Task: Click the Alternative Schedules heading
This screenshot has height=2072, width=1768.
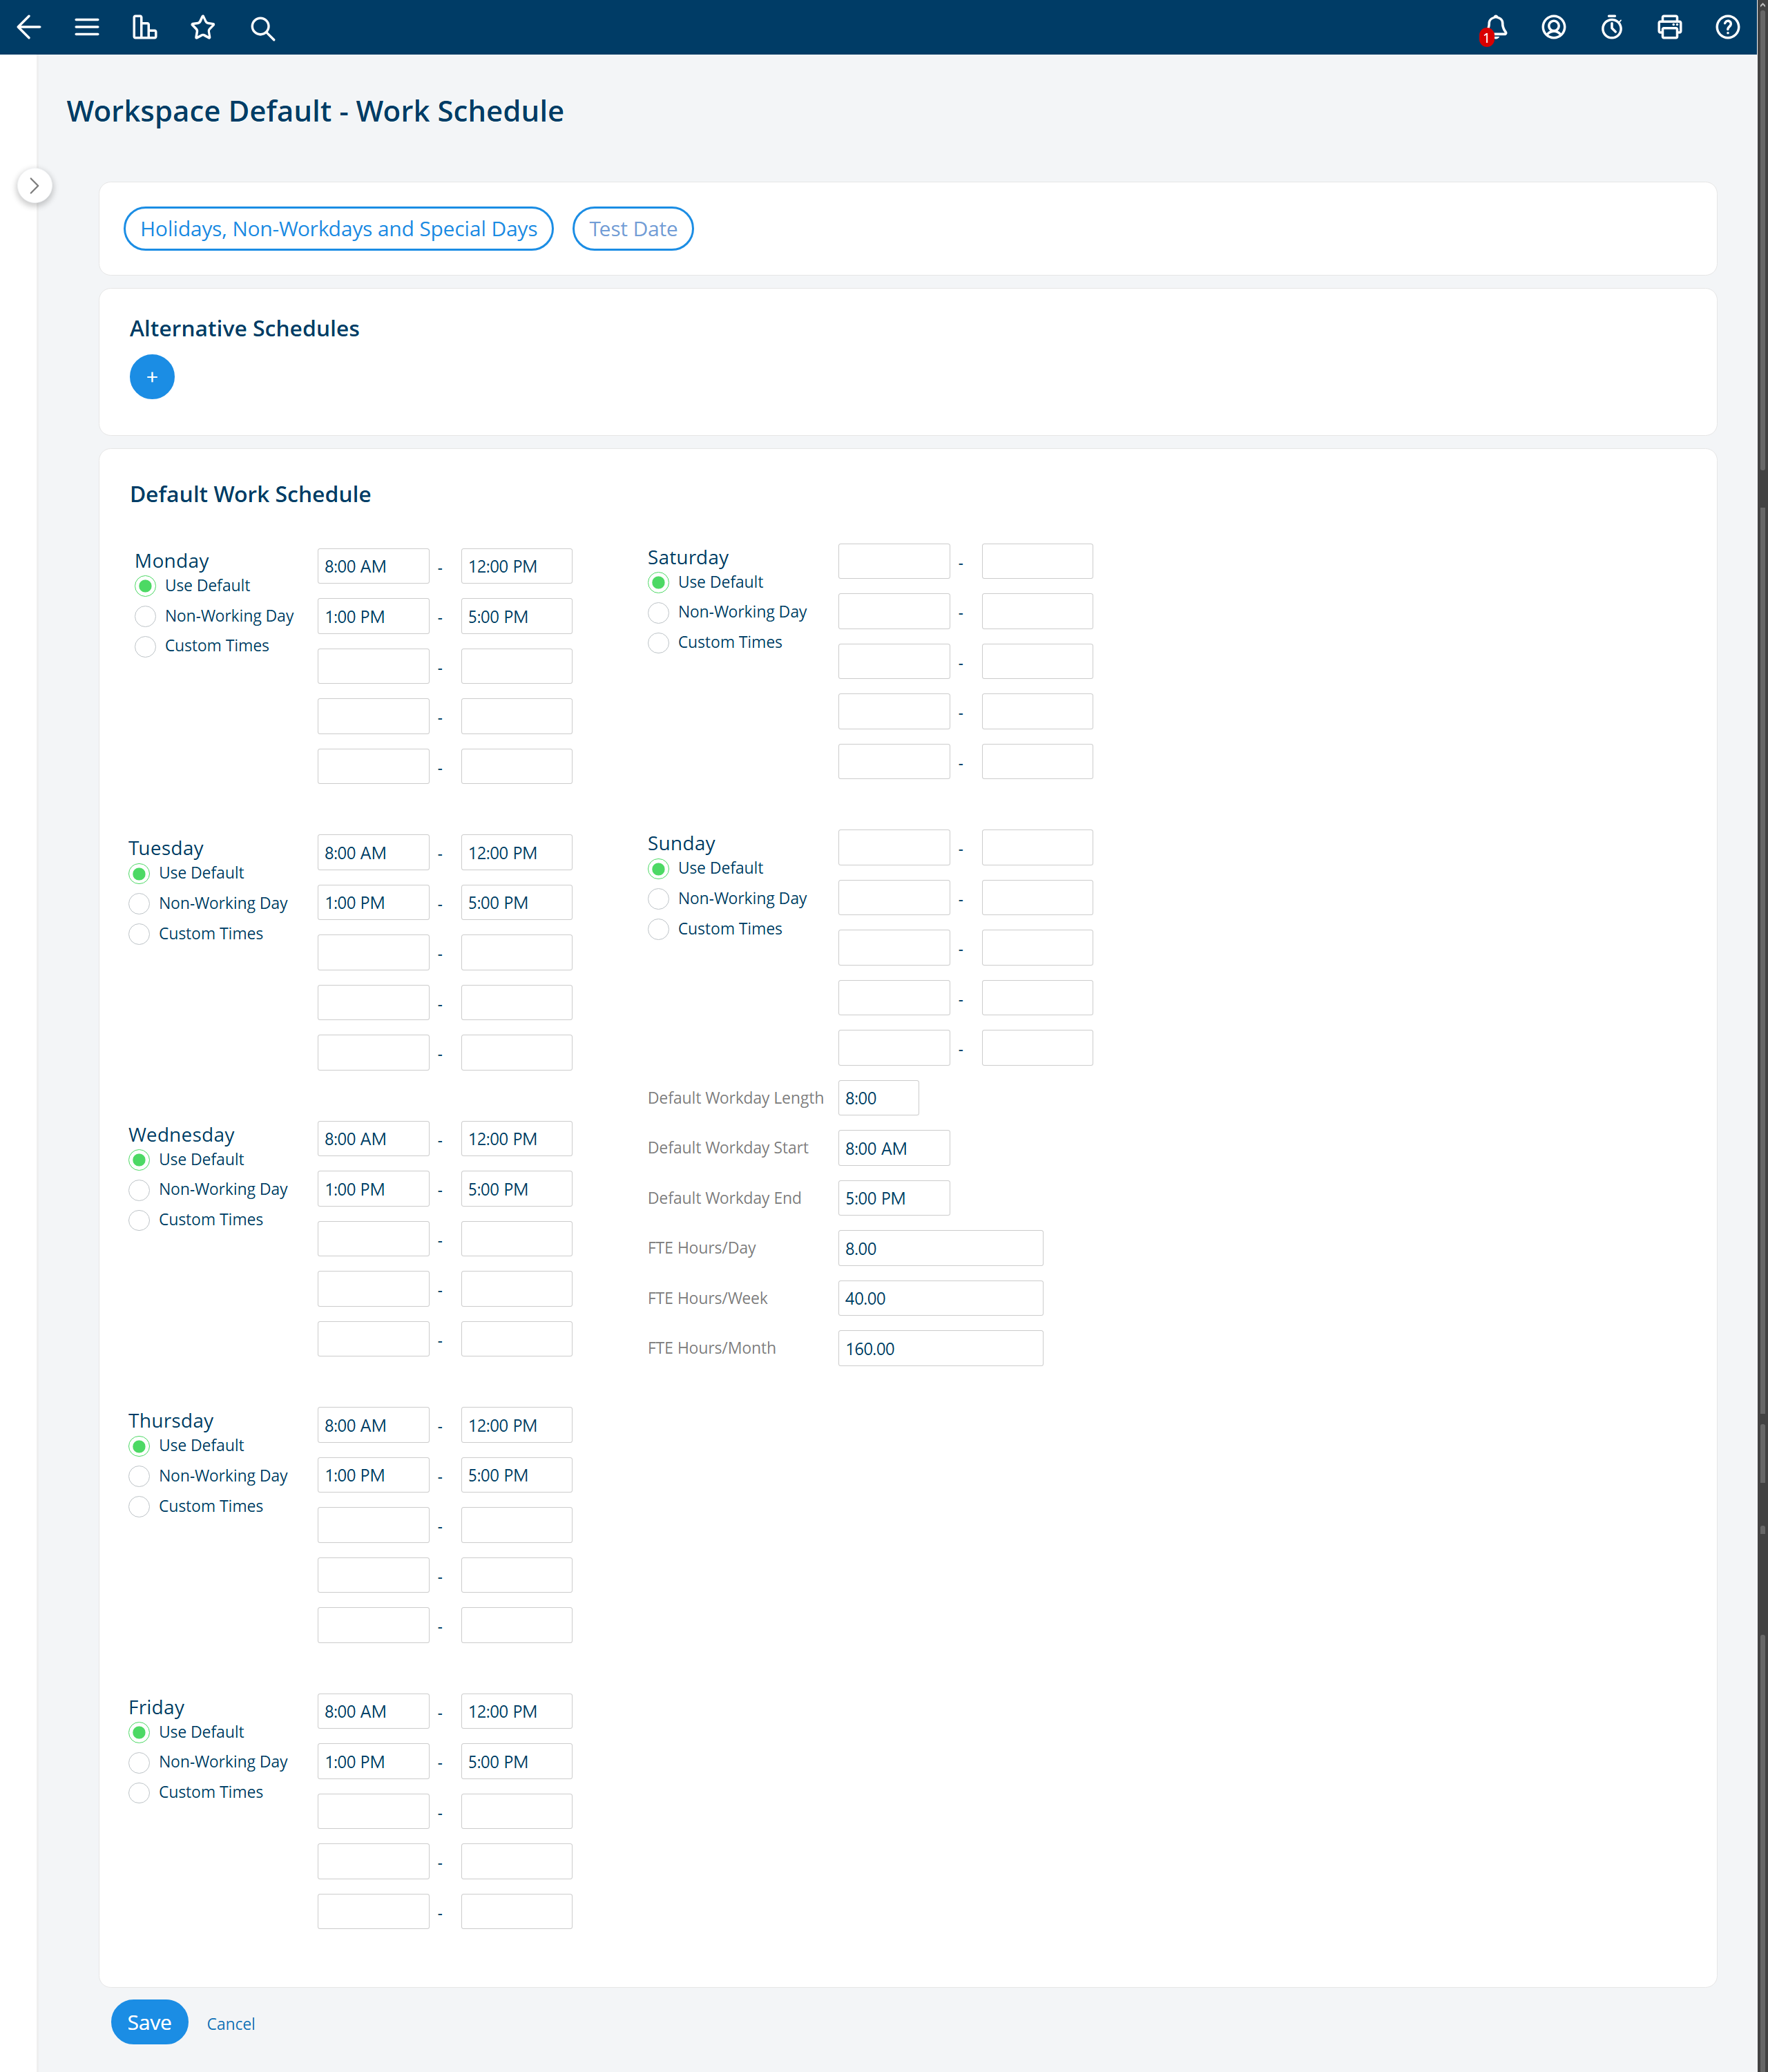Action: (244, 328)
